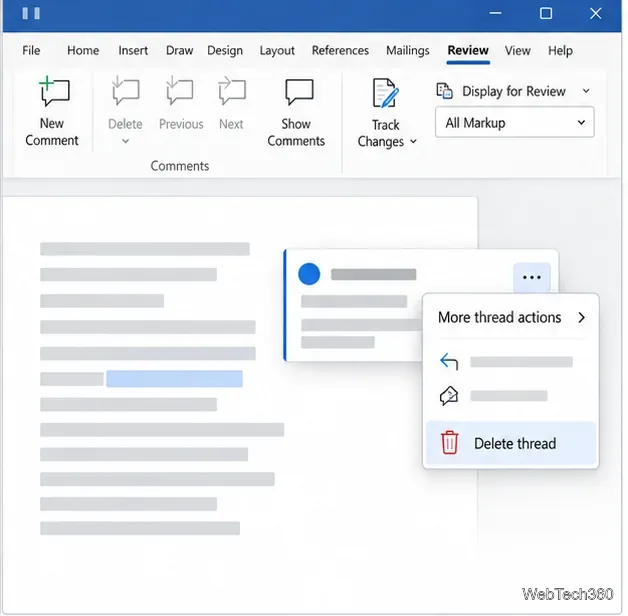The height and width of the screenshot is (616, 628).
Task: Minimize the Word window
Action: click(x=495, y=13)
